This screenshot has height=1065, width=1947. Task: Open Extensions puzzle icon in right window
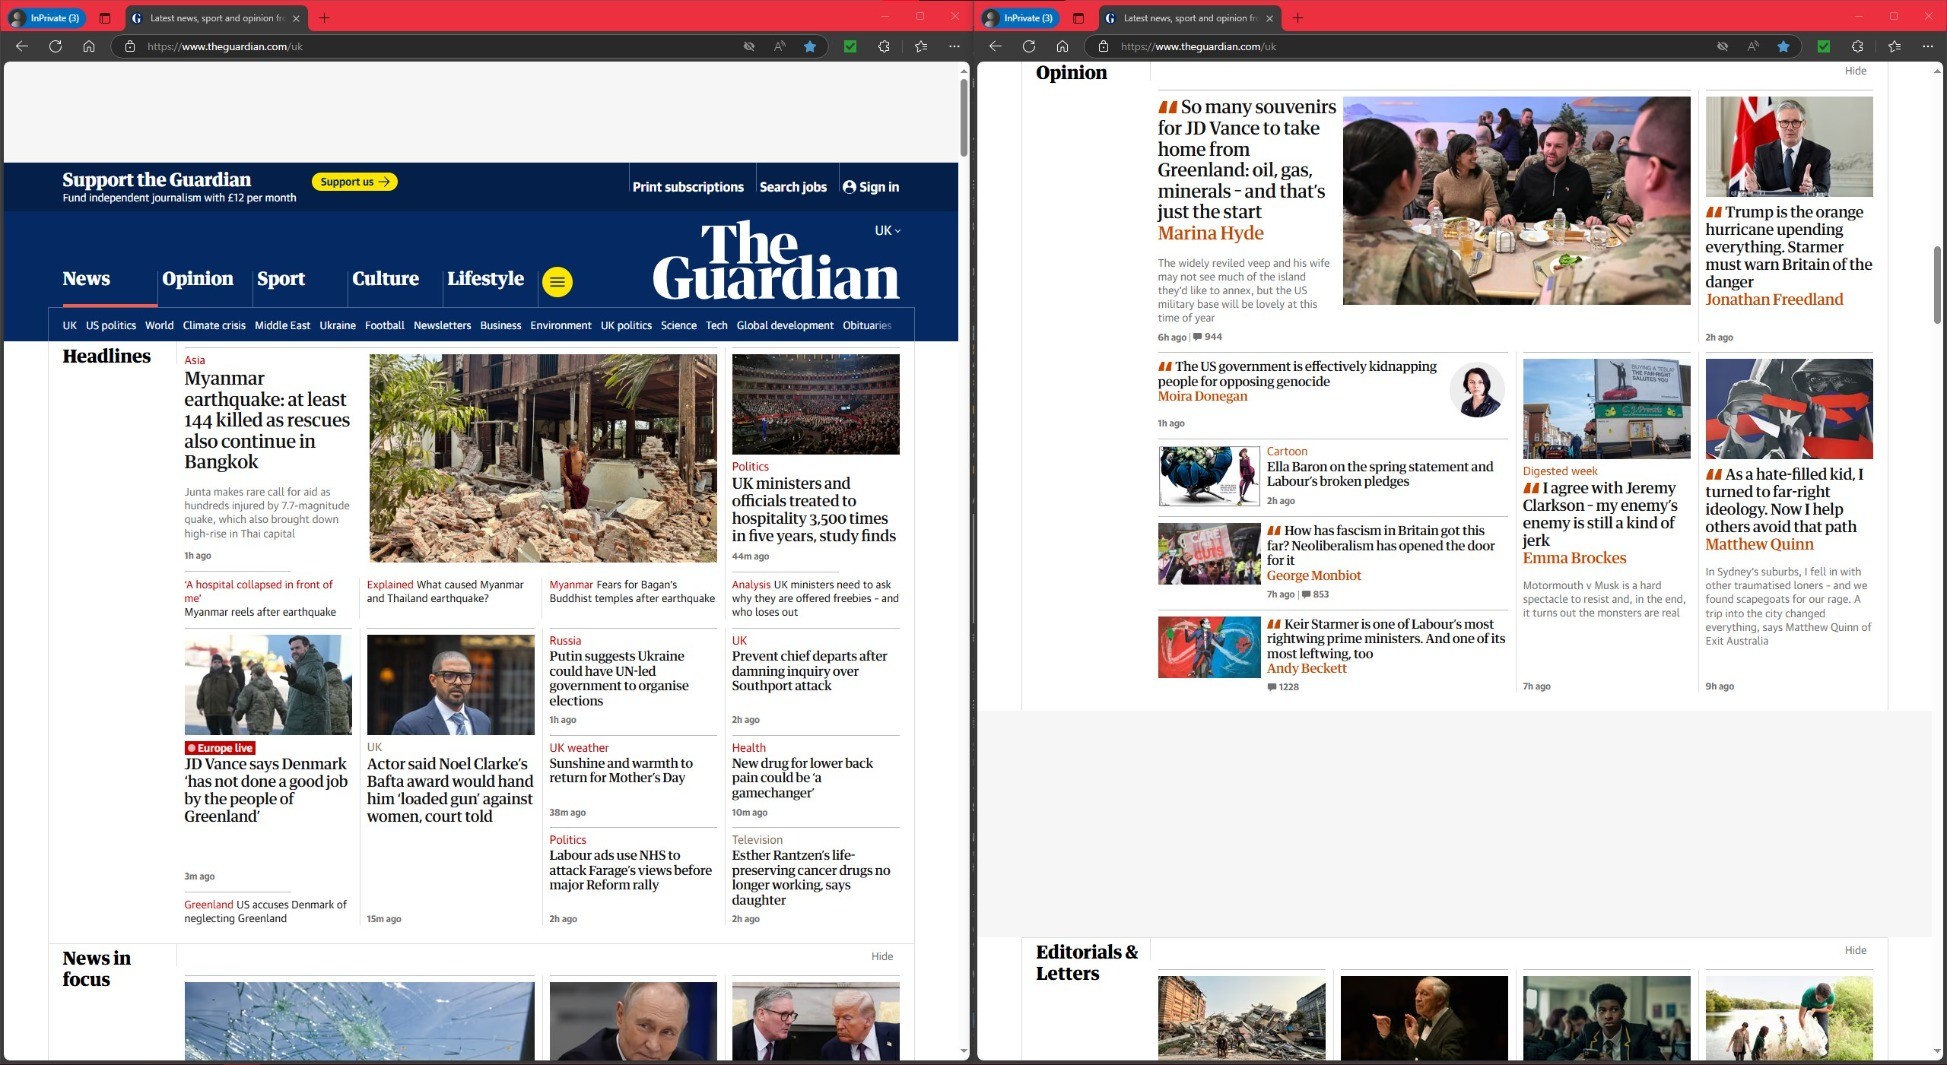(1858, 46)
